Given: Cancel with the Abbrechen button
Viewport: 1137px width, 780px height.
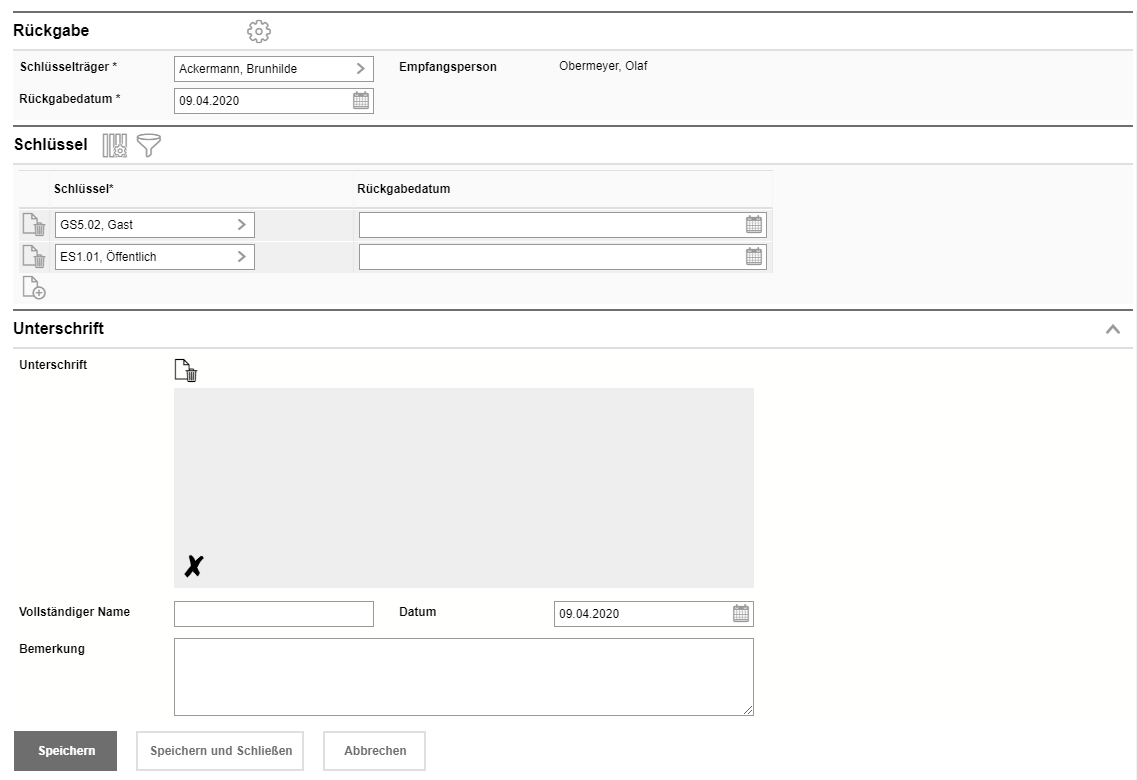Looking at the screenshot, I should pos(375,751).
